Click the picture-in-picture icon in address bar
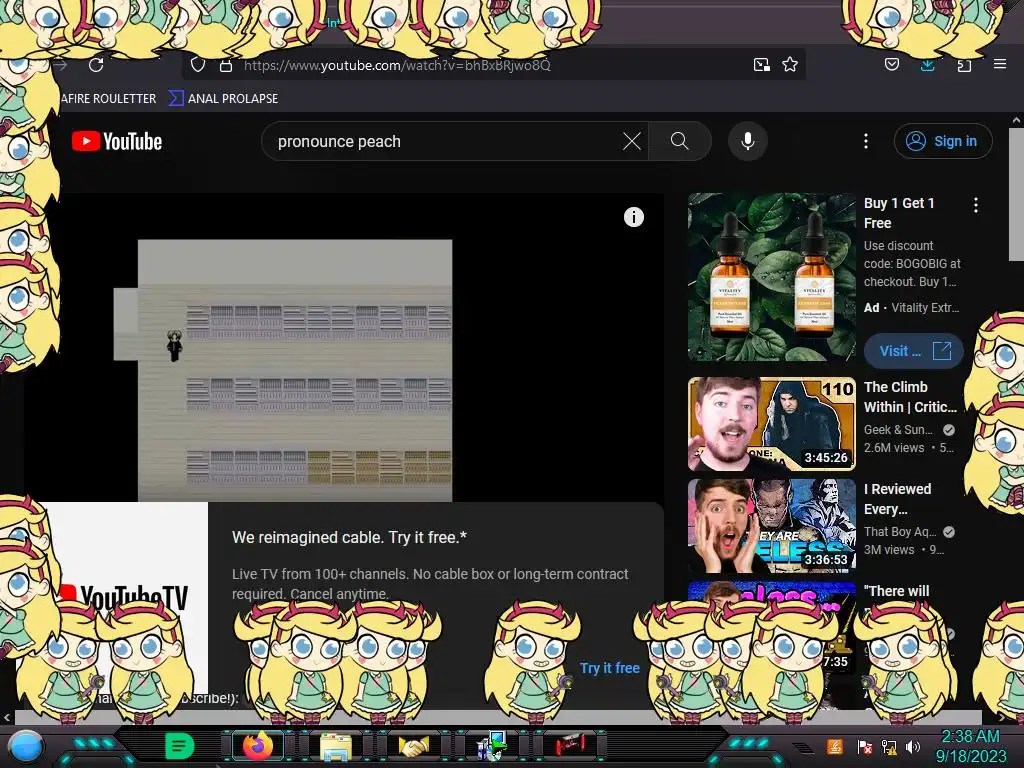The height and width of the screenshot is (768, 1024). point(761,65)
